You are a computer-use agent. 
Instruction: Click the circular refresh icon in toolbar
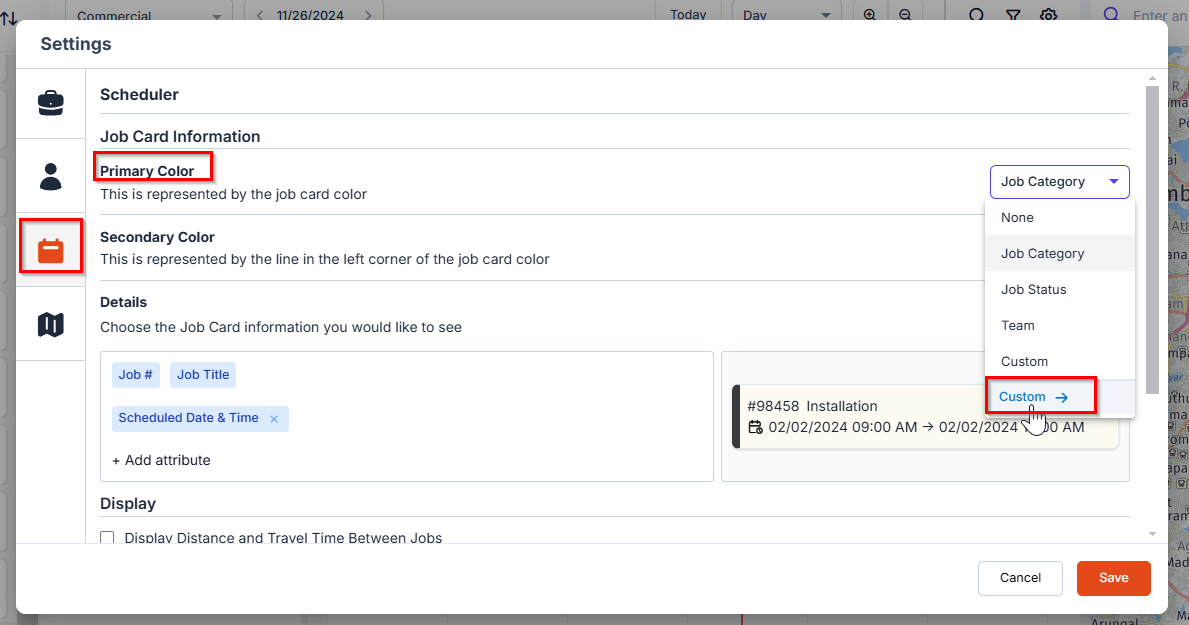[x=977, y=14]
